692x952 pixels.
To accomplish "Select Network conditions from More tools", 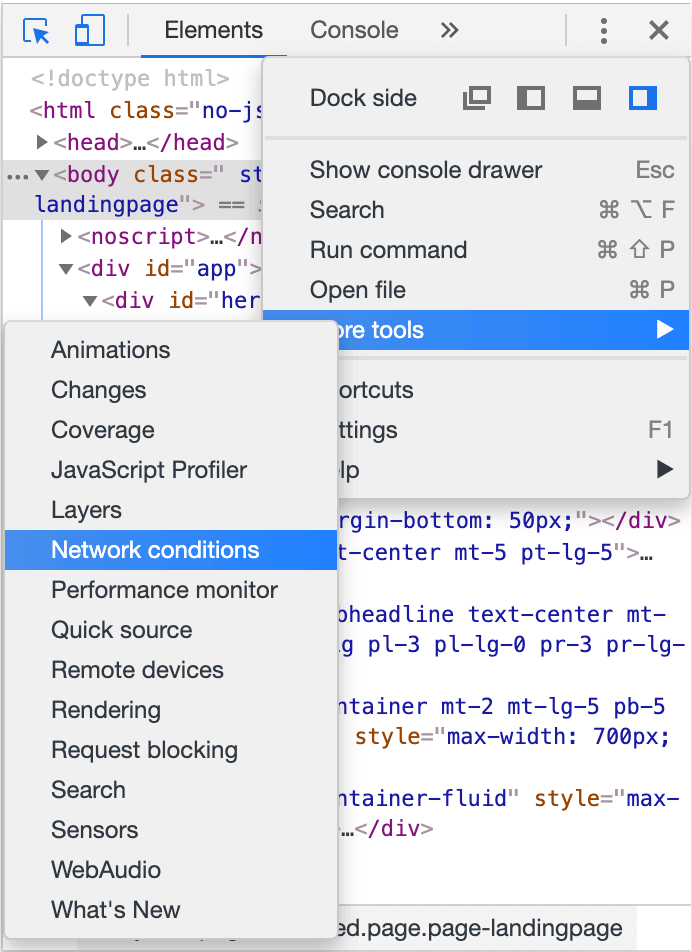I will (155, 550).
